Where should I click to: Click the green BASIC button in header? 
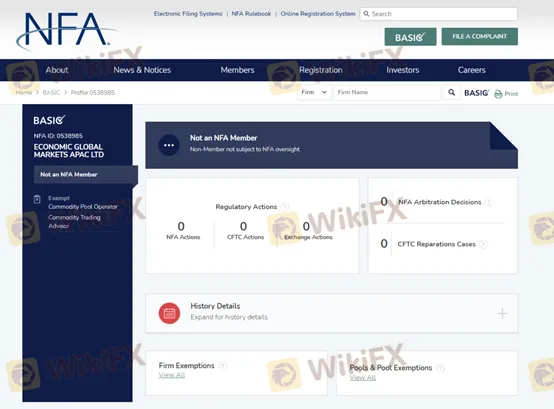coord(410,37)
